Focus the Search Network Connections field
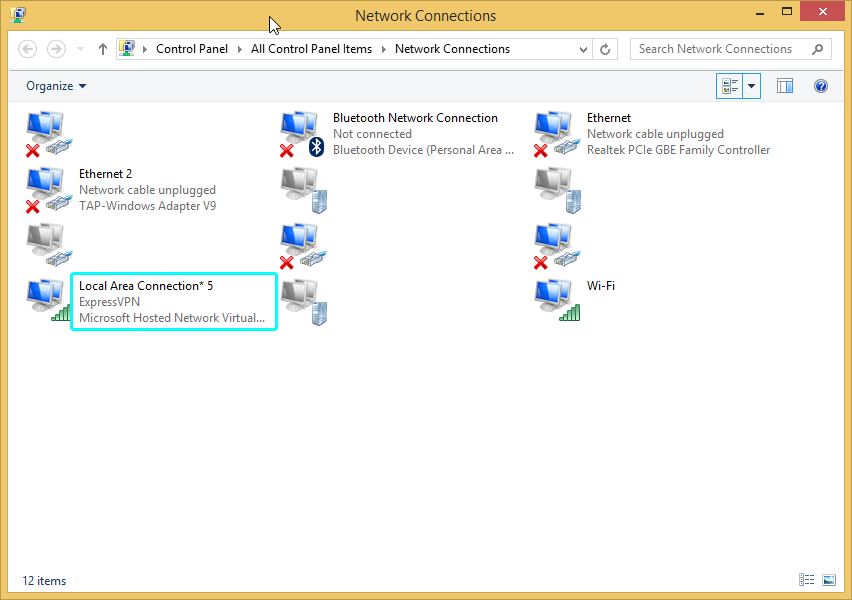The height and width of the screenshot is (600, 852). [730, 49]
